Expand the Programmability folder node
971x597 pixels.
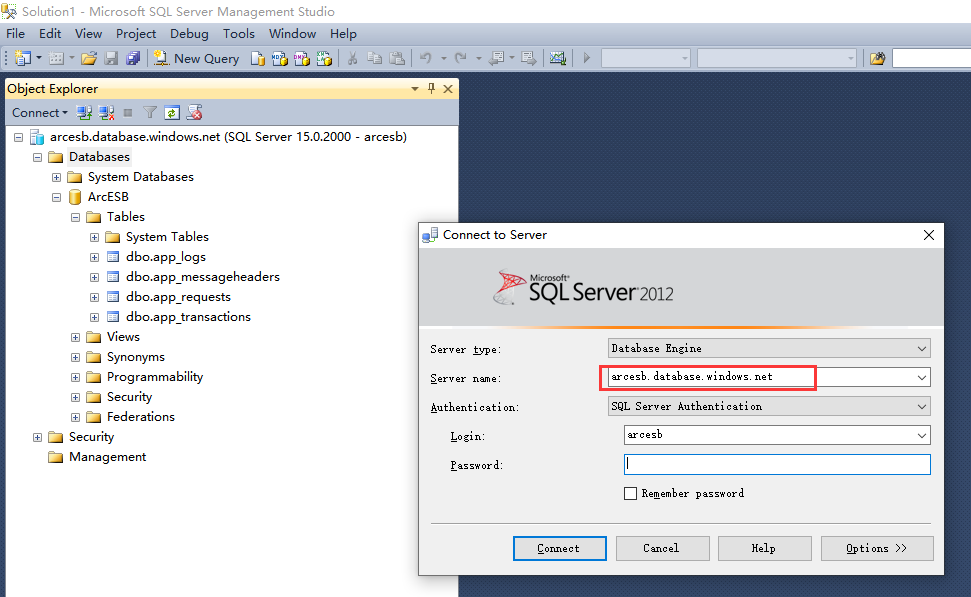tap(76, 377)
